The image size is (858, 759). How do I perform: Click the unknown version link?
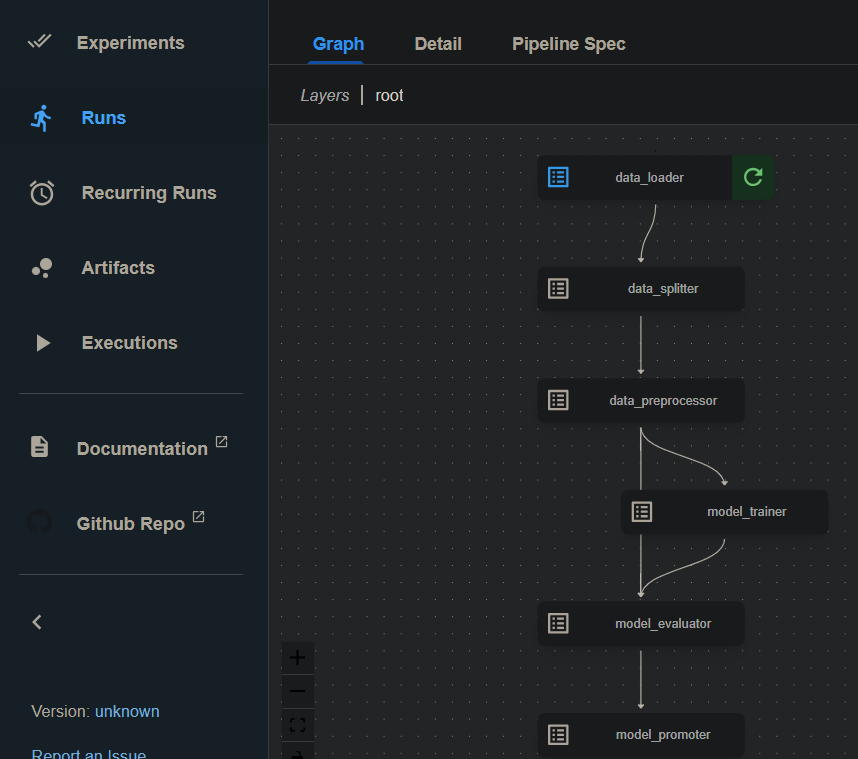(x=127, y=711)
